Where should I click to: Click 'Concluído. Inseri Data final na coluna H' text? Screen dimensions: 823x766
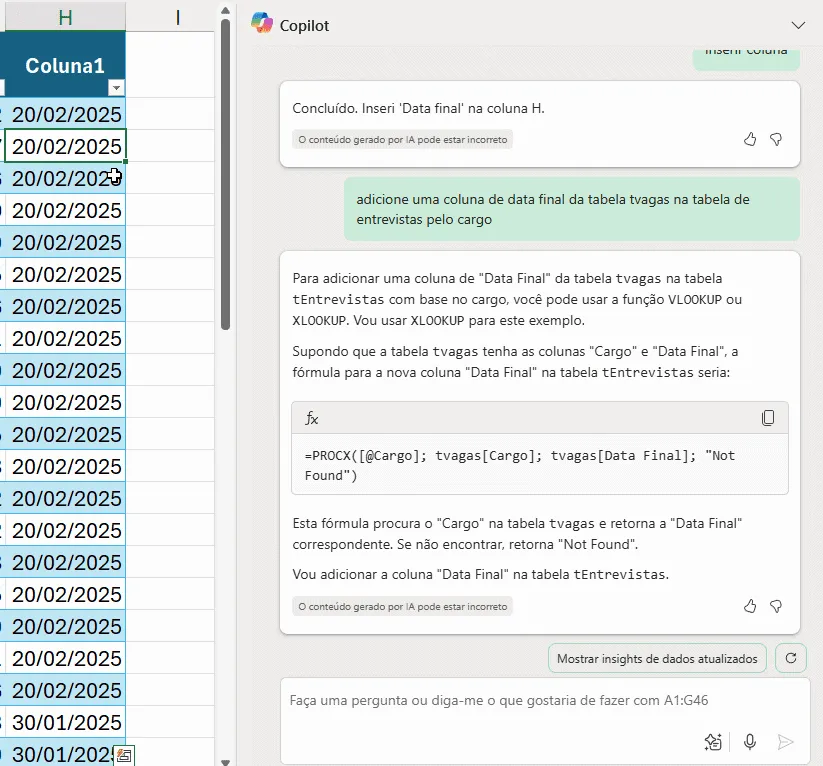point(418,108)
